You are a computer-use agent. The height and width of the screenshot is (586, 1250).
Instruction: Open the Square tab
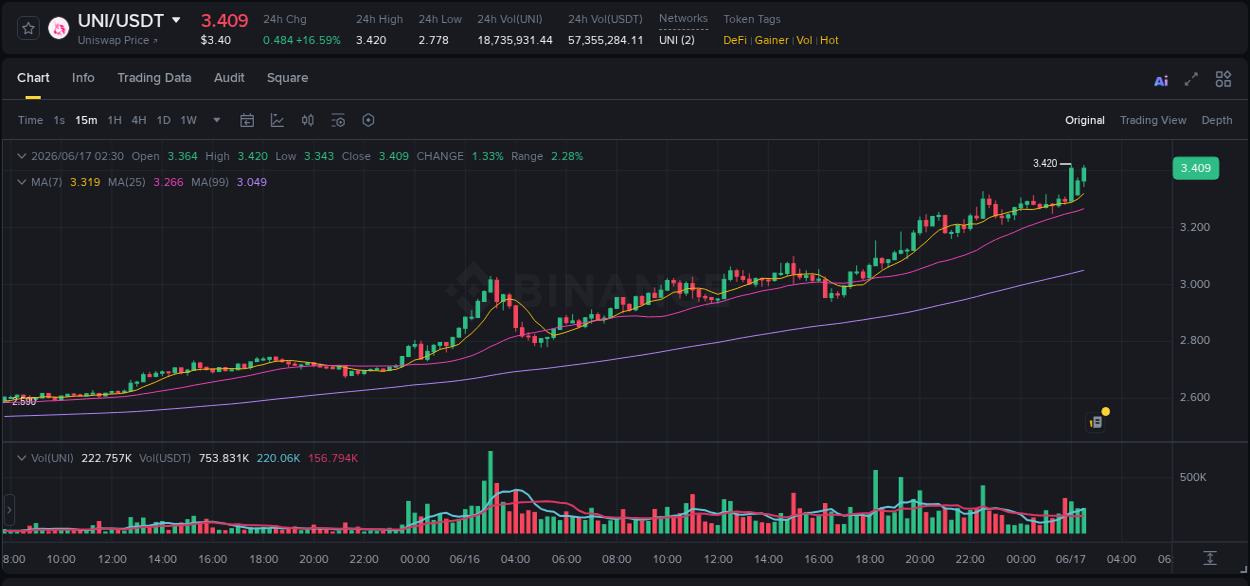pos(287,78)
